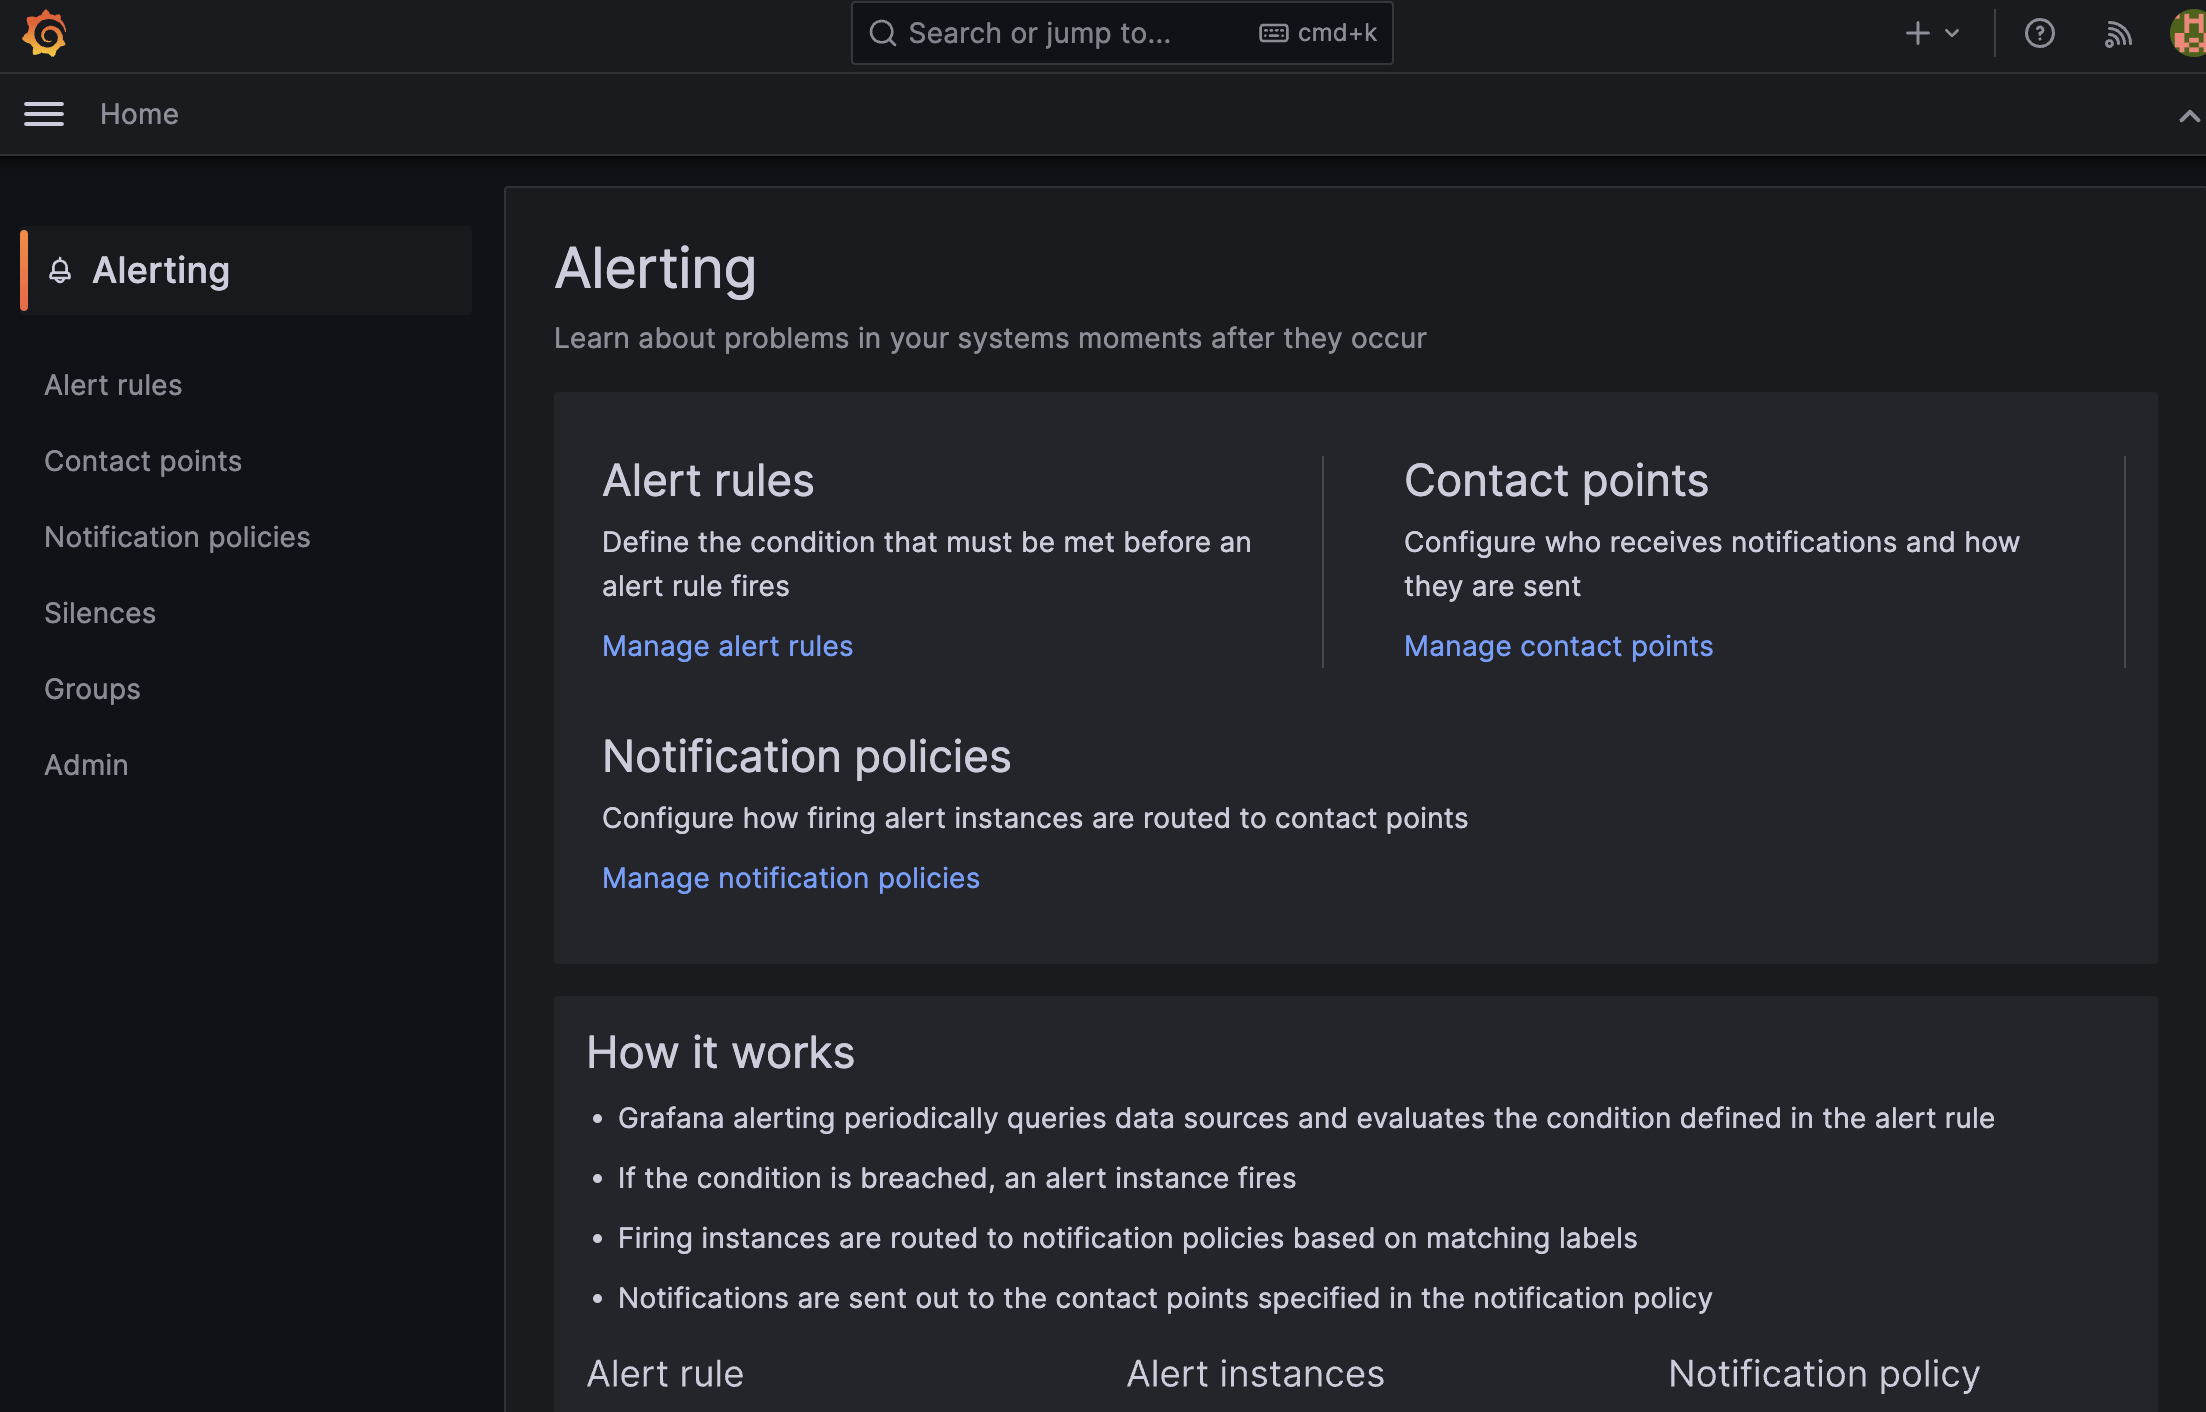Follow the Manage notification policies link
2206x1412 pixels.
click(x=790, y=878)
